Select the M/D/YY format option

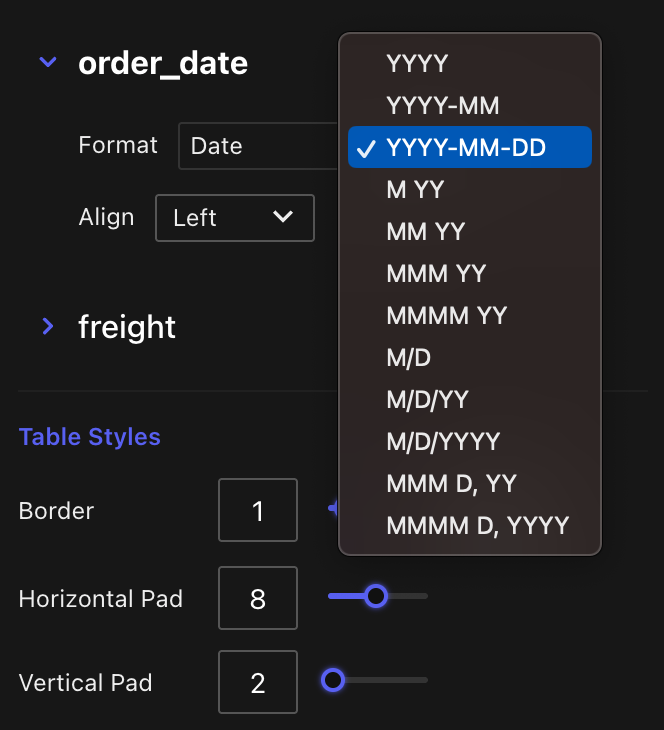427,399
